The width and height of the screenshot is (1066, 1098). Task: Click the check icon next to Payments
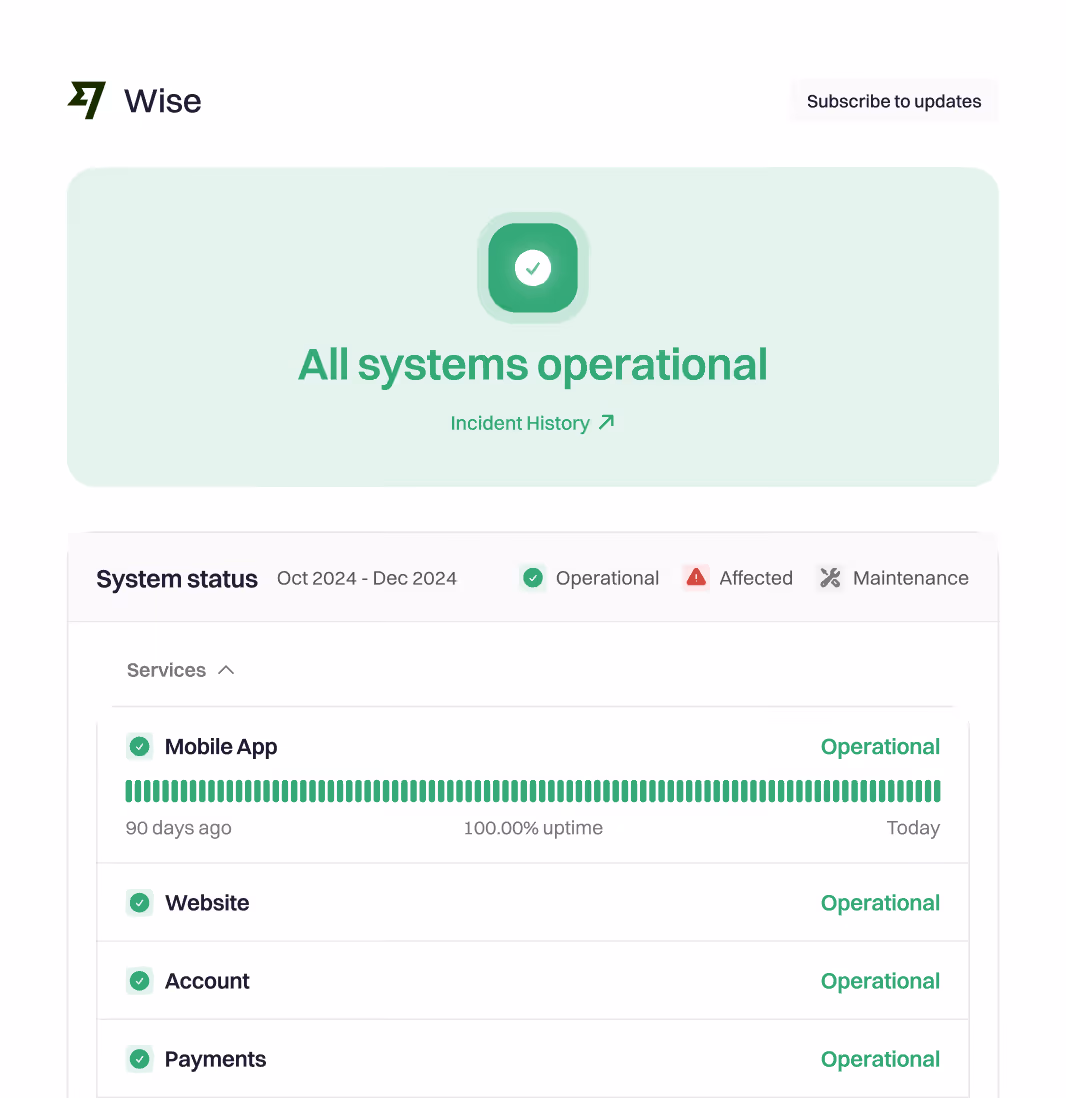point(139,1059)
